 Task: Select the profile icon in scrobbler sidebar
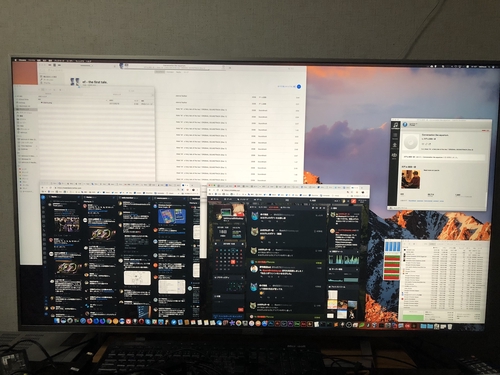pos(395,145)
